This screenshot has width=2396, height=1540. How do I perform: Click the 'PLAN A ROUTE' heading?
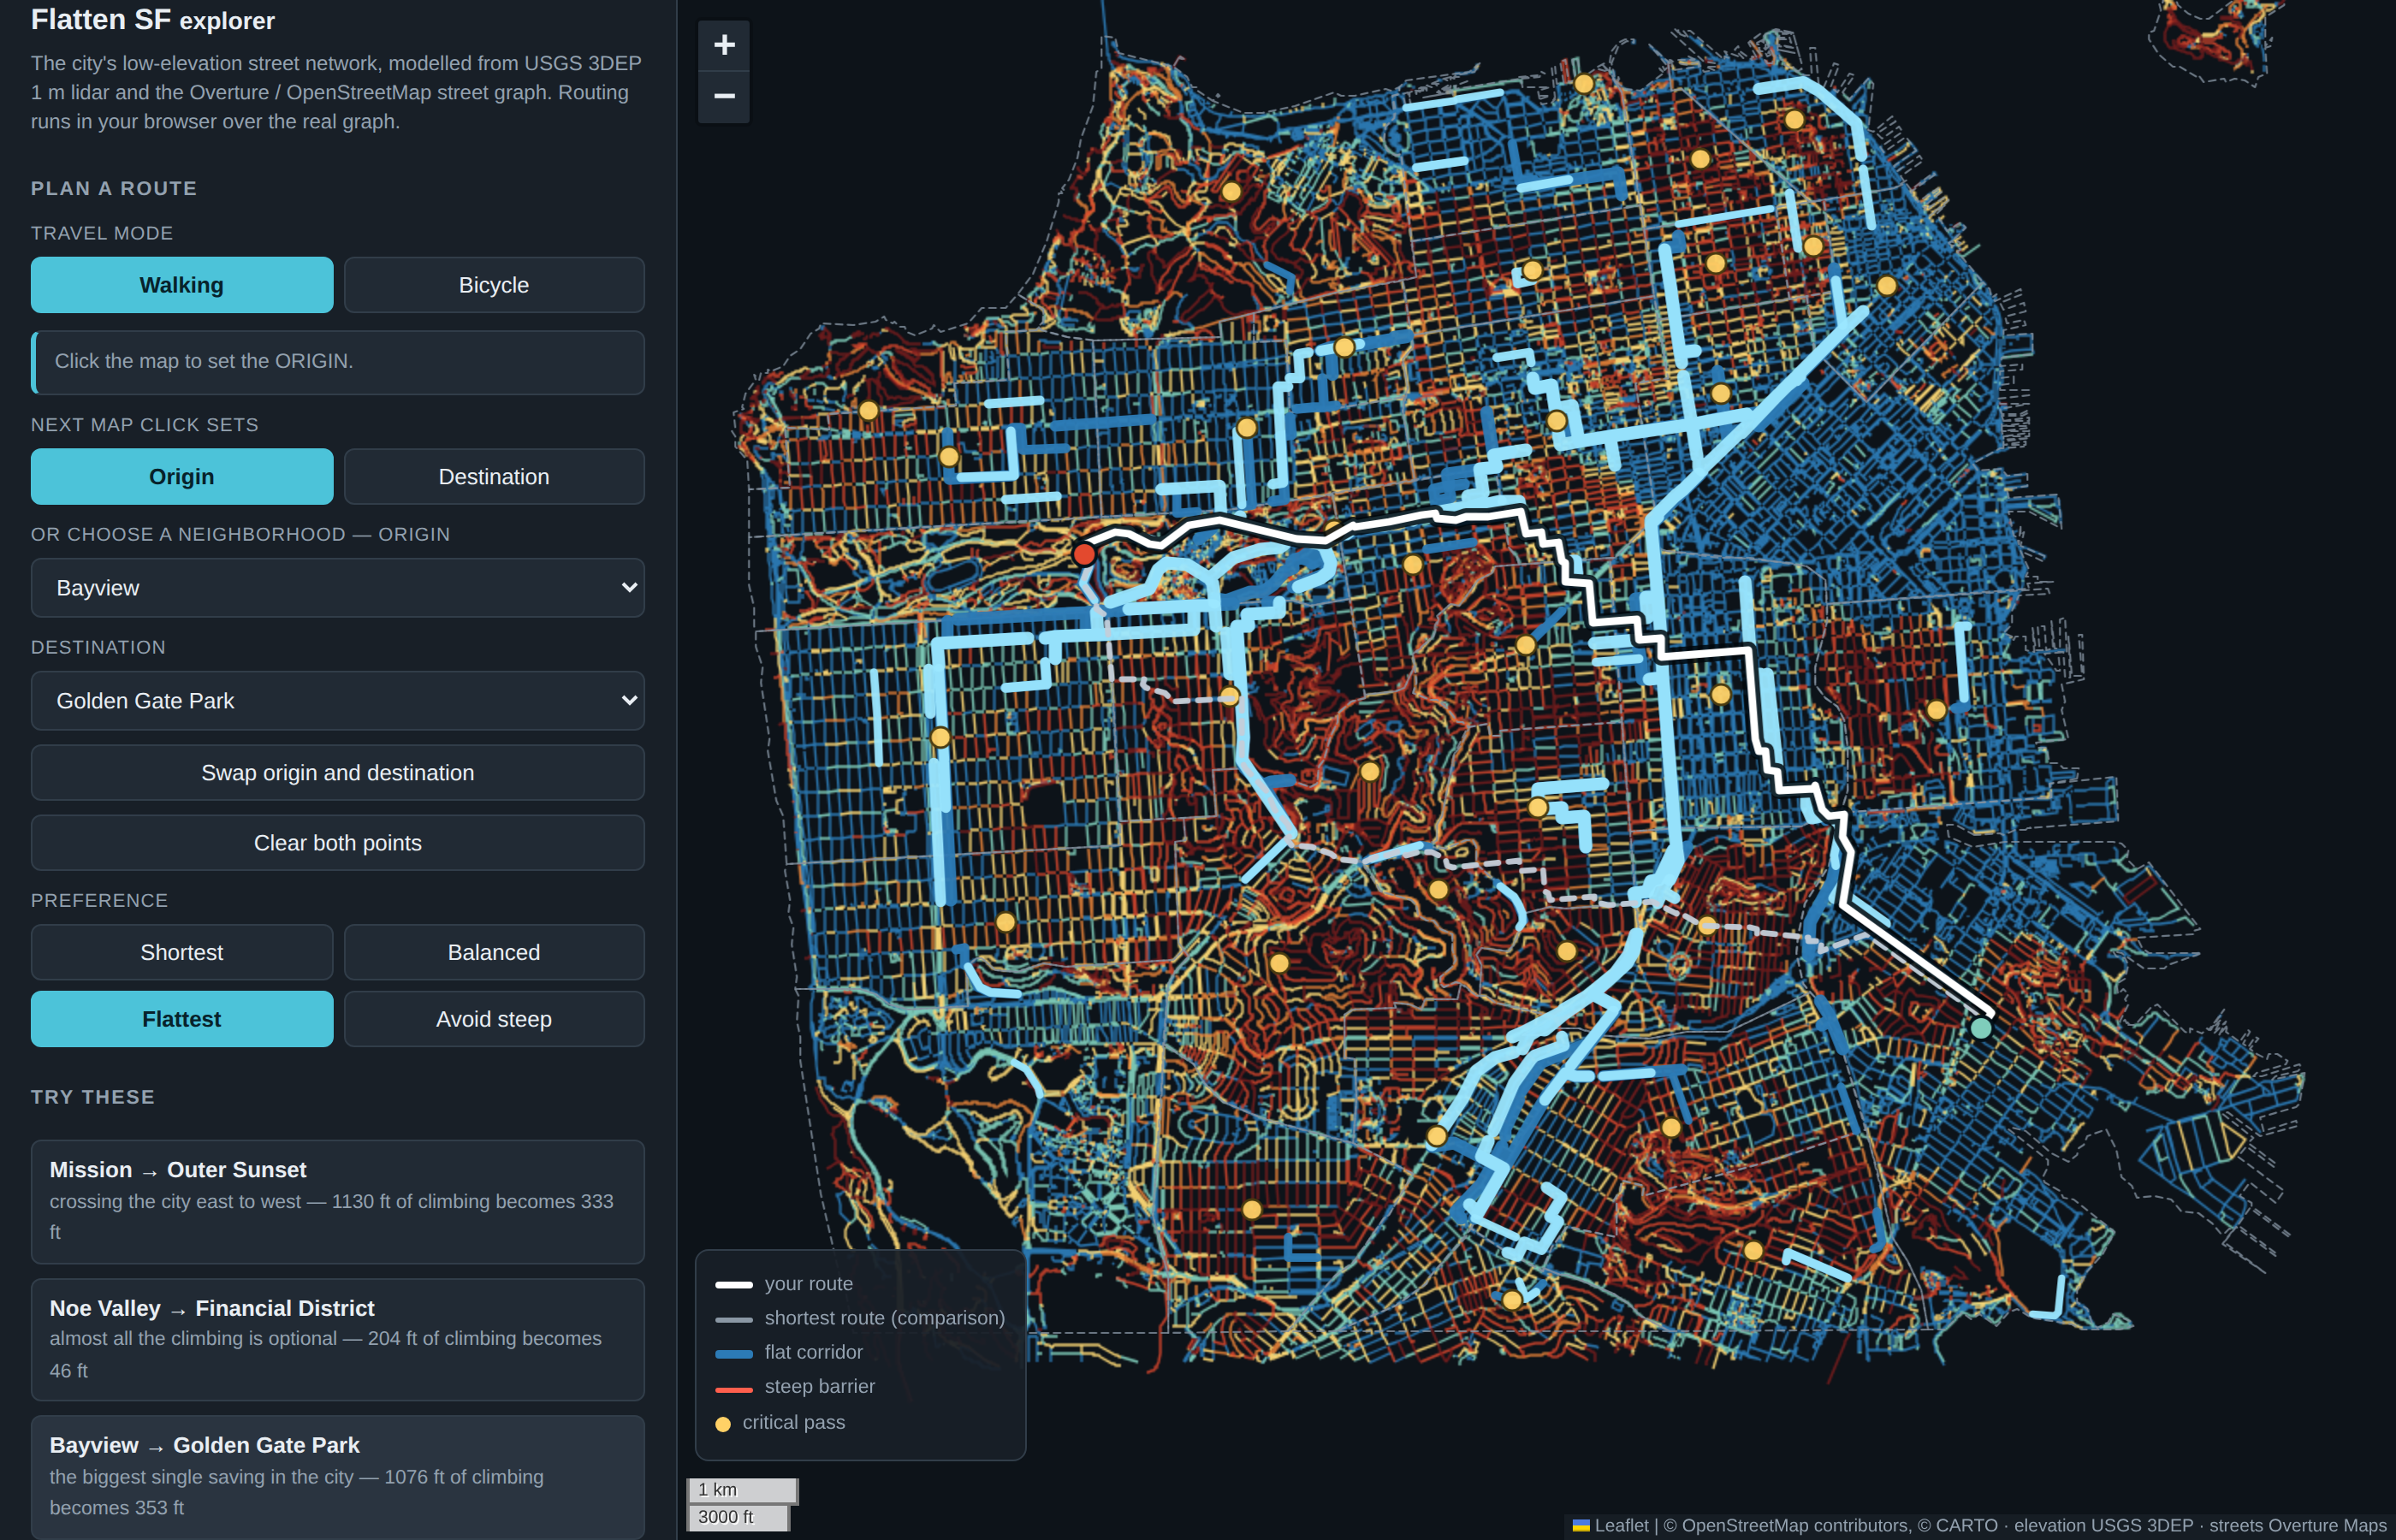(x=114, y=188)
